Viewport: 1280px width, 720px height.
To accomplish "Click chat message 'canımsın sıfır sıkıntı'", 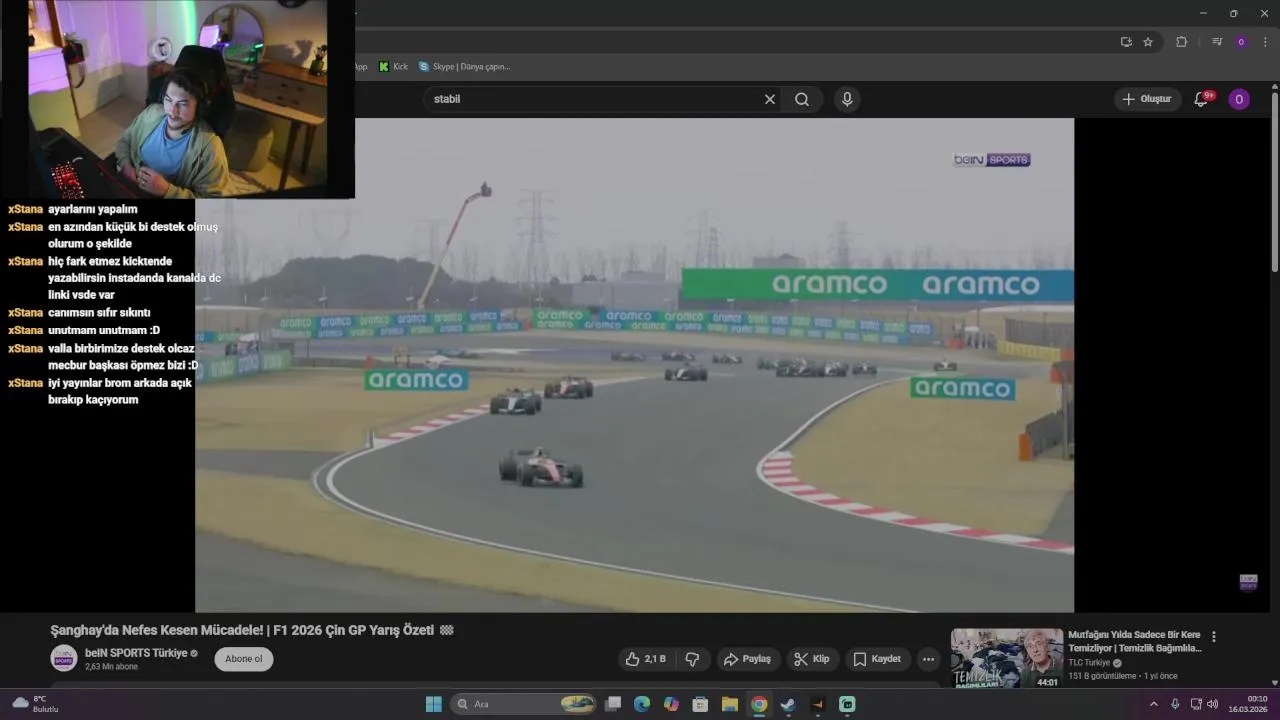I will [x=99, y=313].
